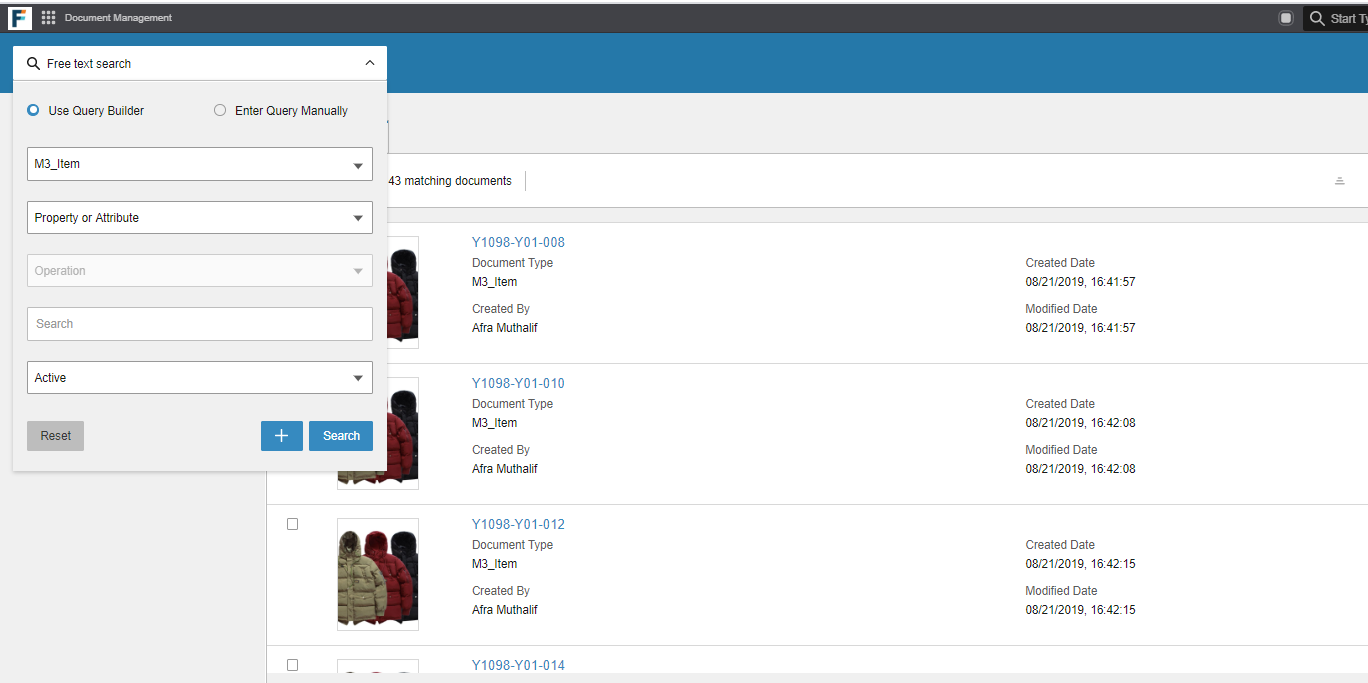Select the Enter Query Manually option

[x=220, y=111]
